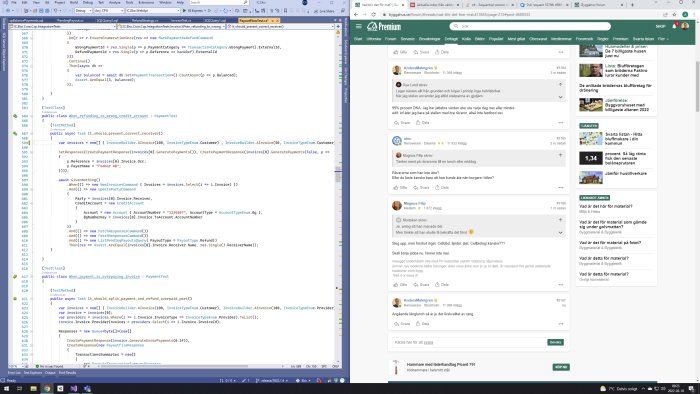Image resolution: width=700 pixels, height=394 pixels.
Task: Expand the Fler dropdown in Byggahus navigation
Action: tap(663, 39)
